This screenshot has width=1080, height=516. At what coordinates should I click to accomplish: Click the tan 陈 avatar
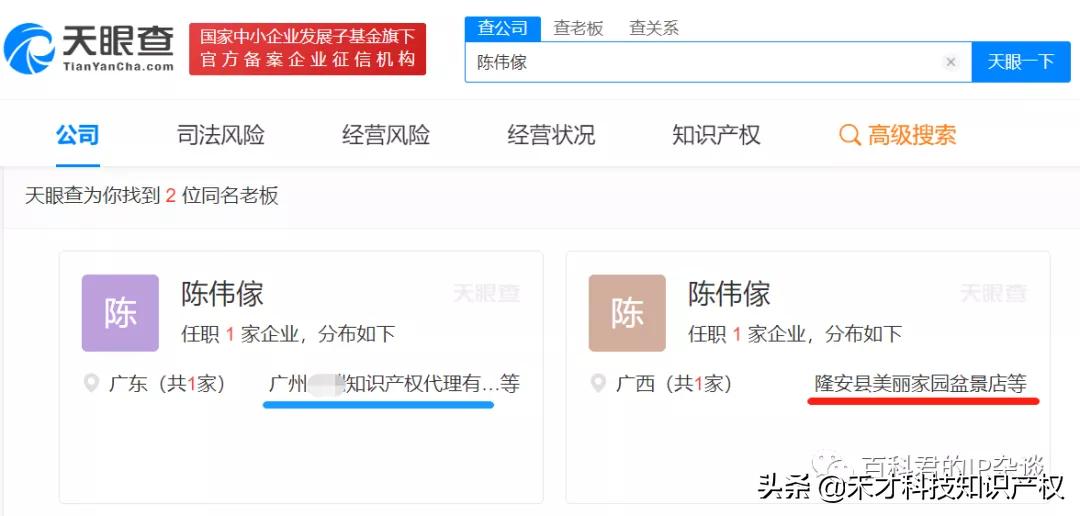[x=627, y=313]
